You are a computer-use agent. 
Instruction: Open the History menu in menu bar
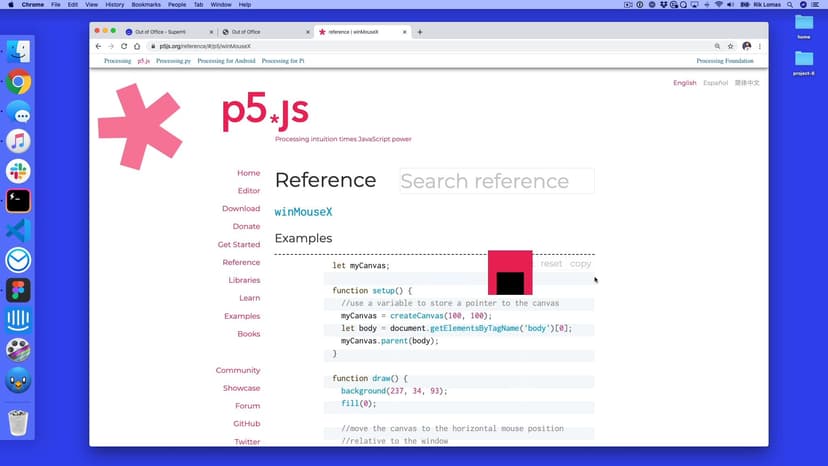115,5
